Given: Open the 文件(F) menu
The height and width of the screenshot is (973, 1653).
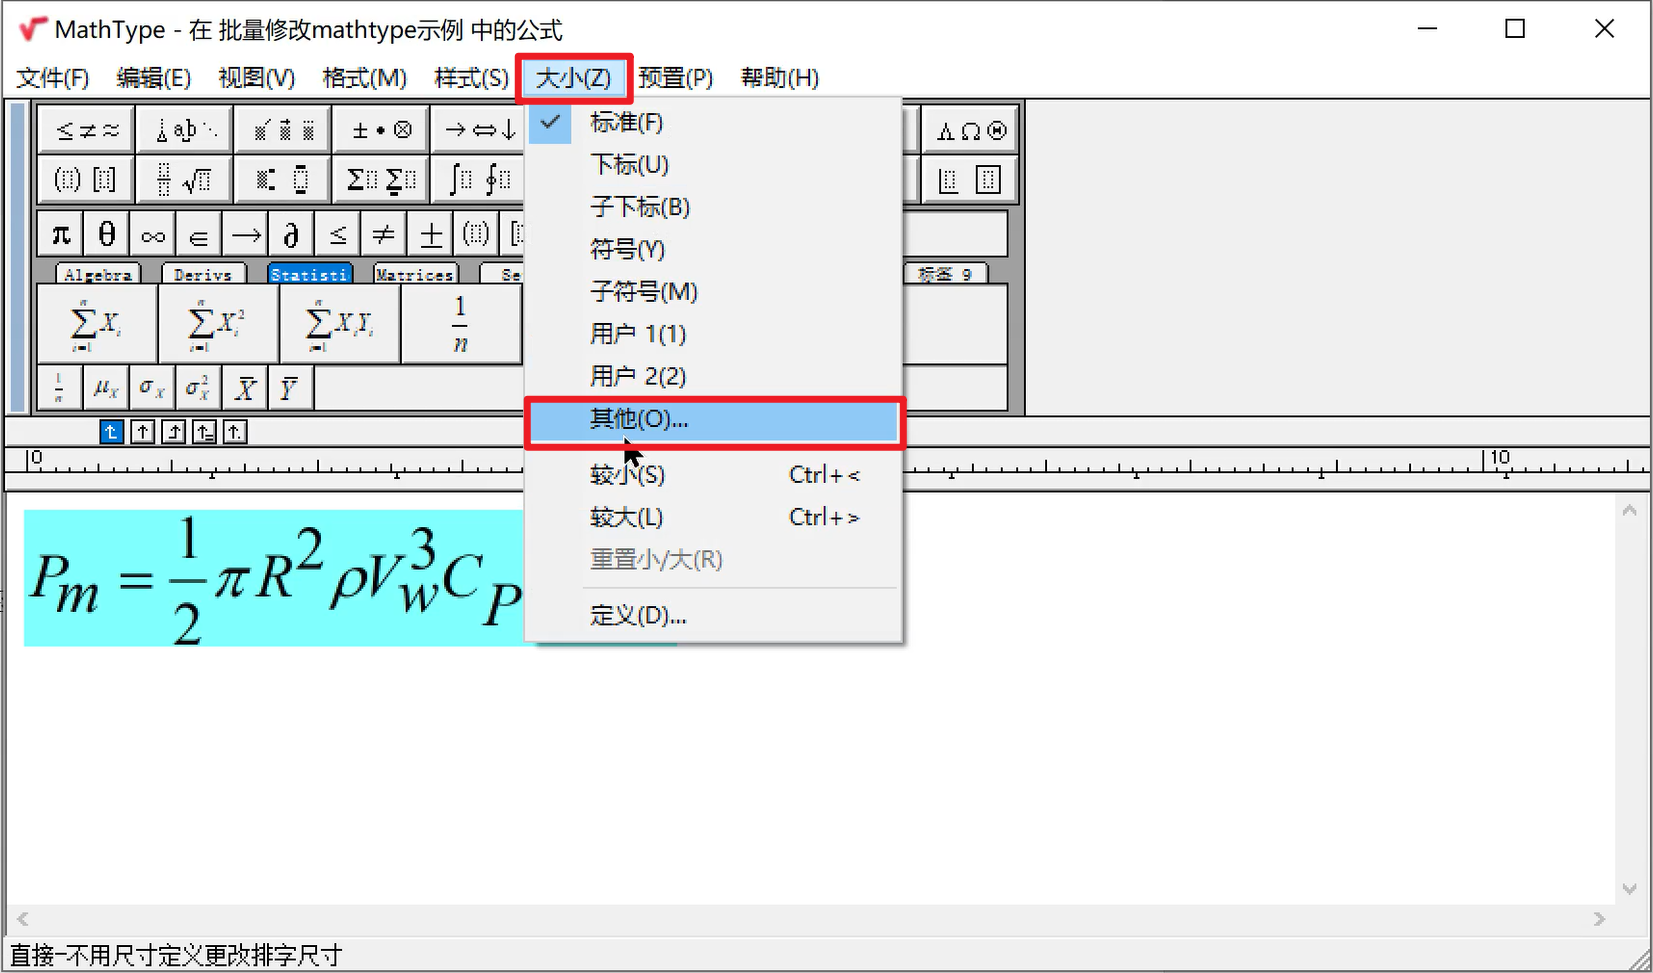Looking at the screenshot, I should (53, 78).
